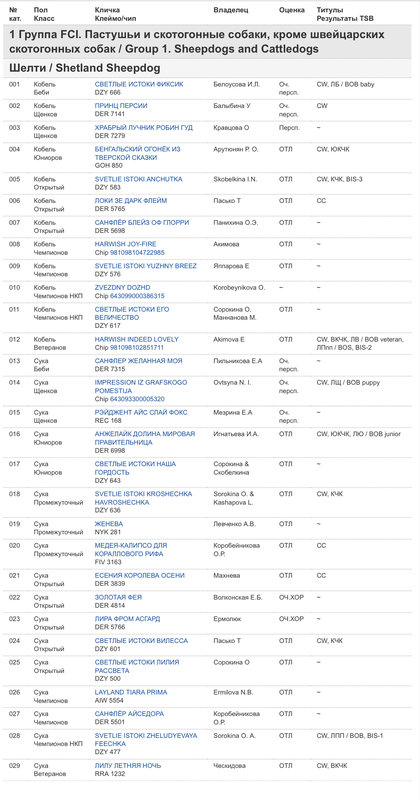Open ZVEZDNY DOZHD entry
This screenshot has height=800, width=420.
coord(122,288)
